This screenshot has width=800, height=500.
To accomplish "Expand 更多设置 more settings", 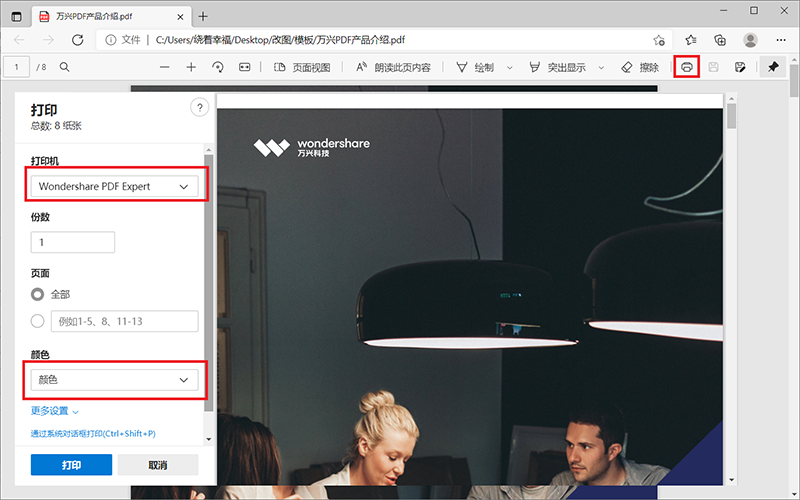I will [x=54, y=410].
